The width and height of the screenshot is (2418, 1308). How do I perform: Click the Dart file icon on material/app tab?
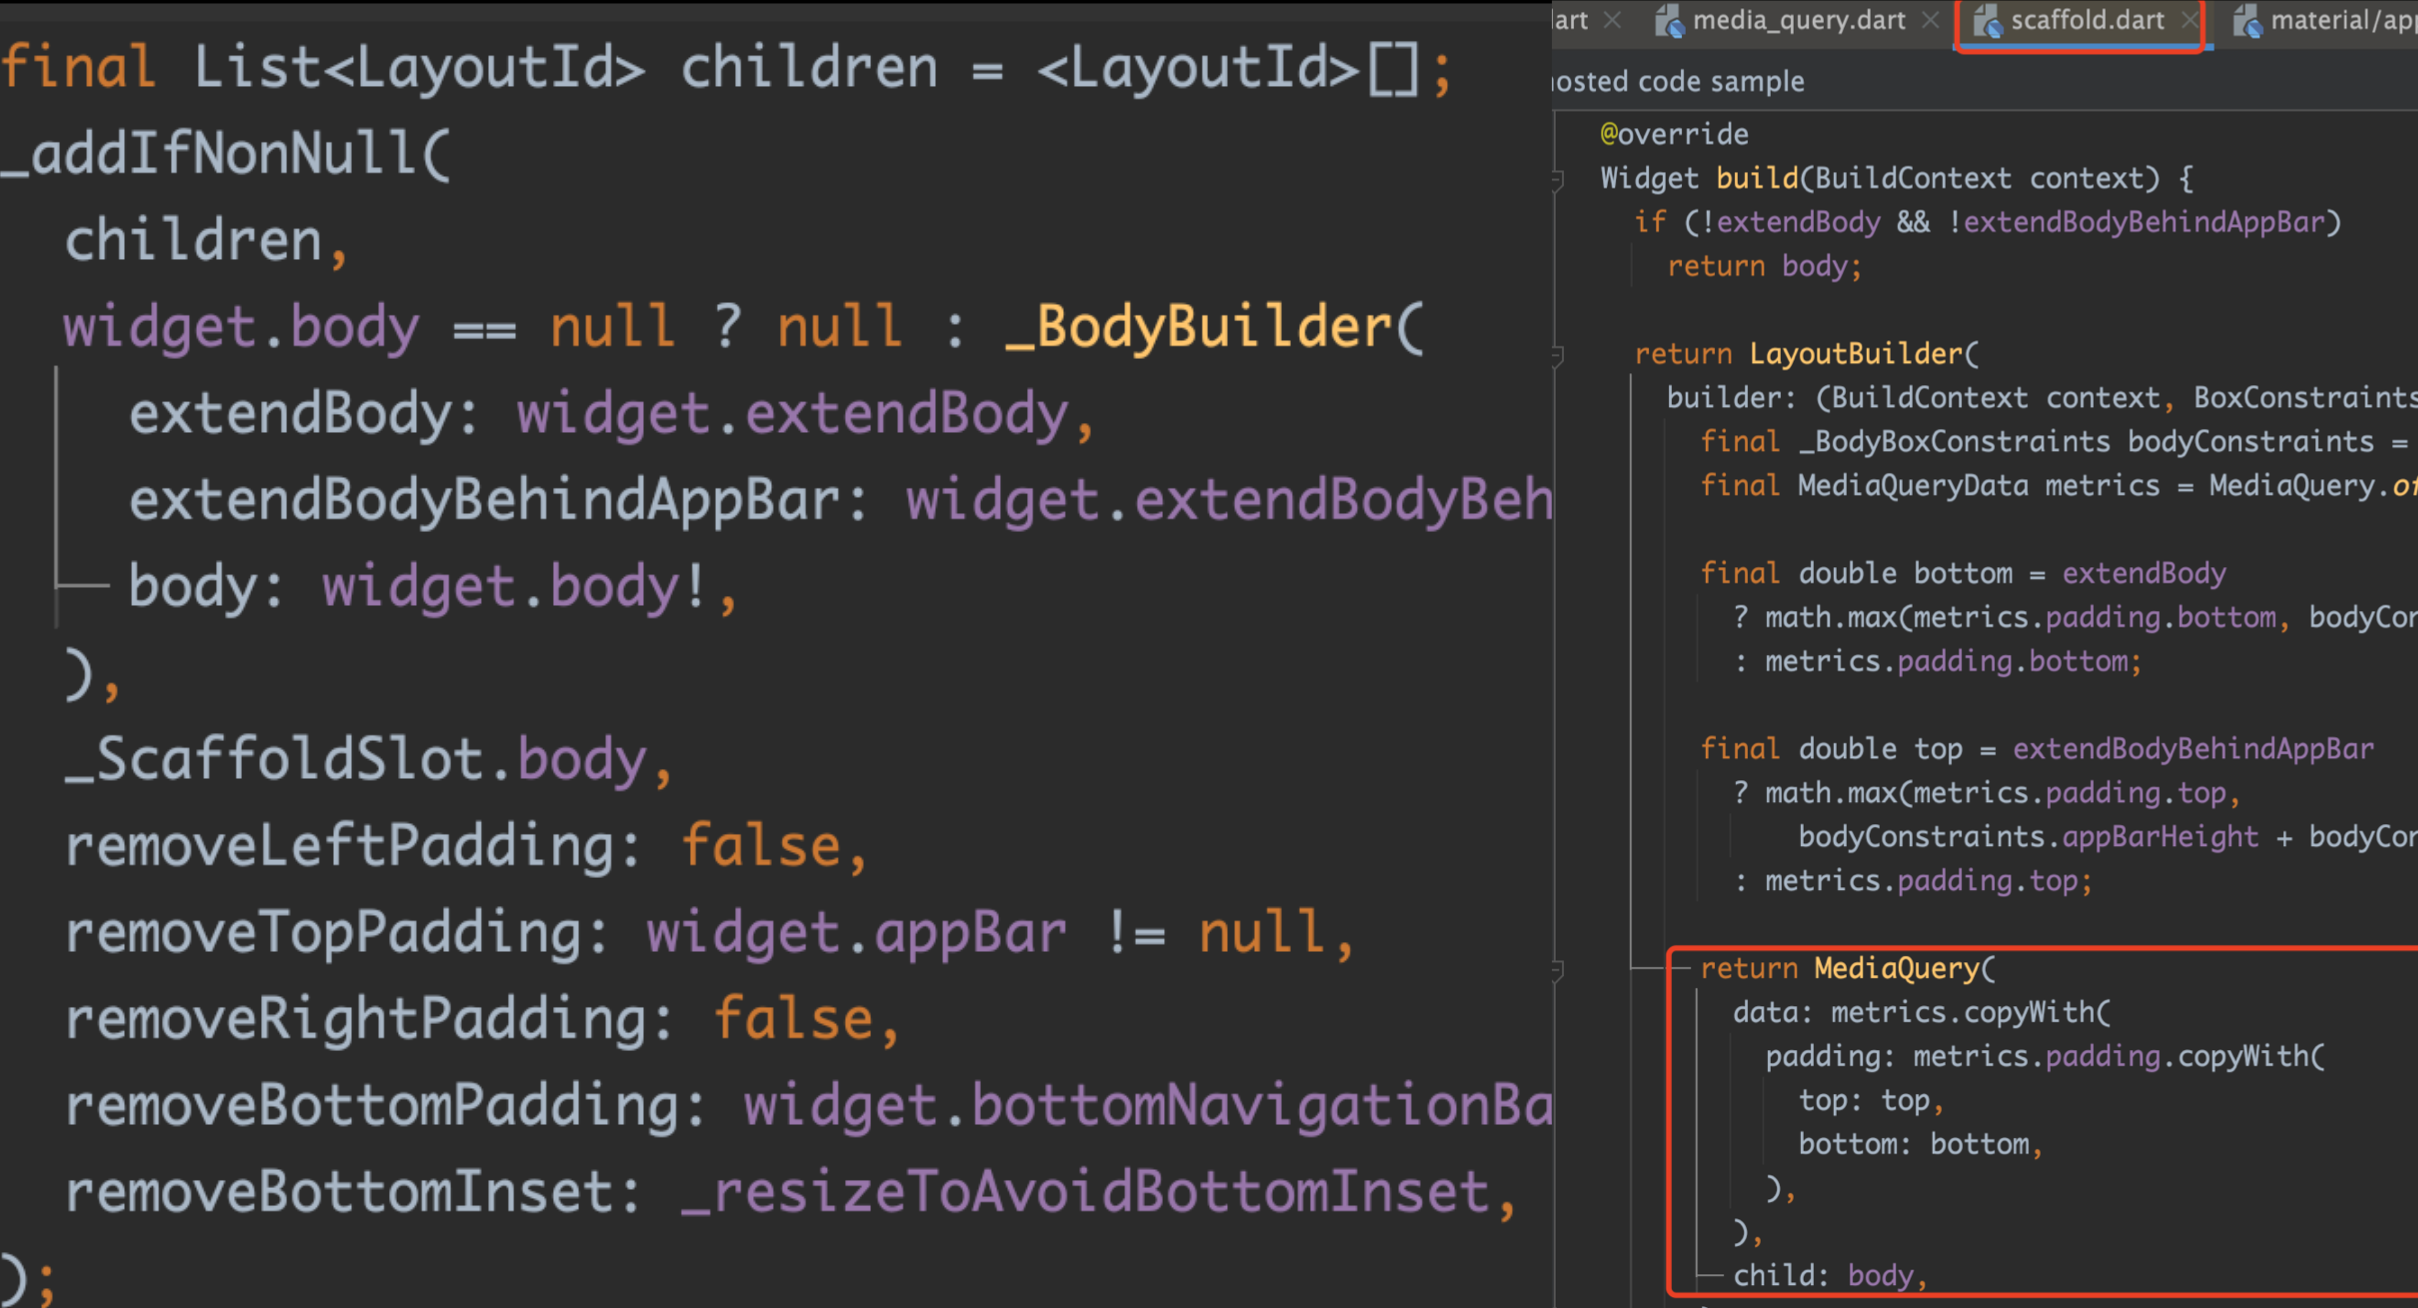2247,22
